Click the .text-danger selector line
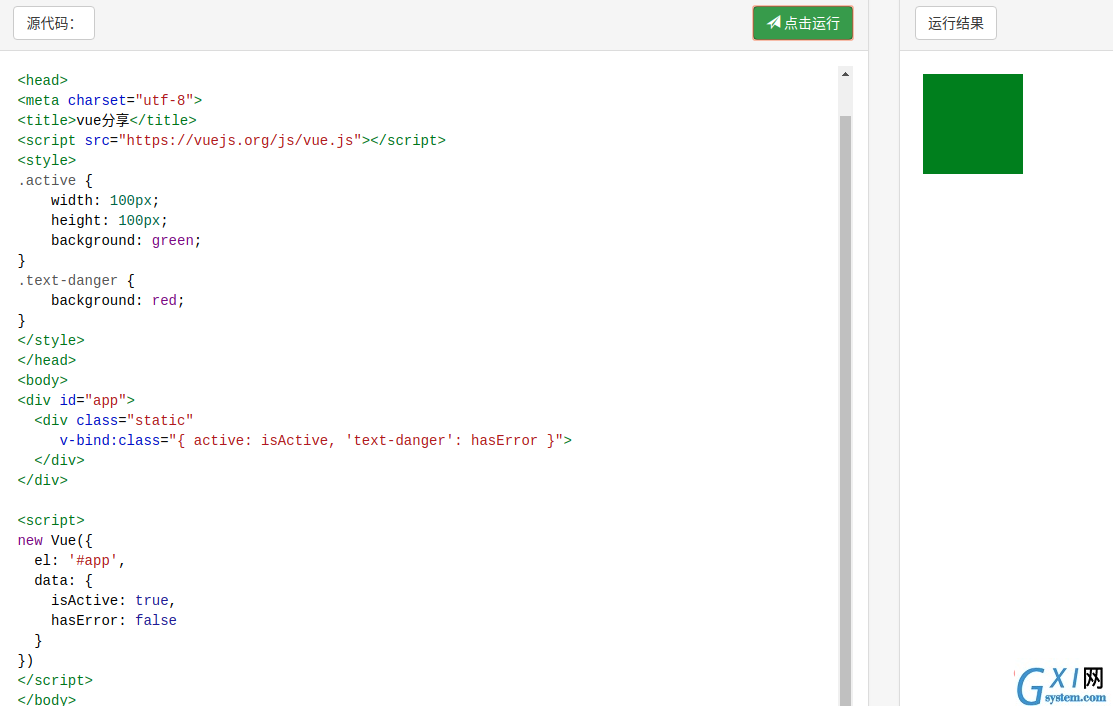Viewport: 1113px width, 706px height. [x=76, y=280]
